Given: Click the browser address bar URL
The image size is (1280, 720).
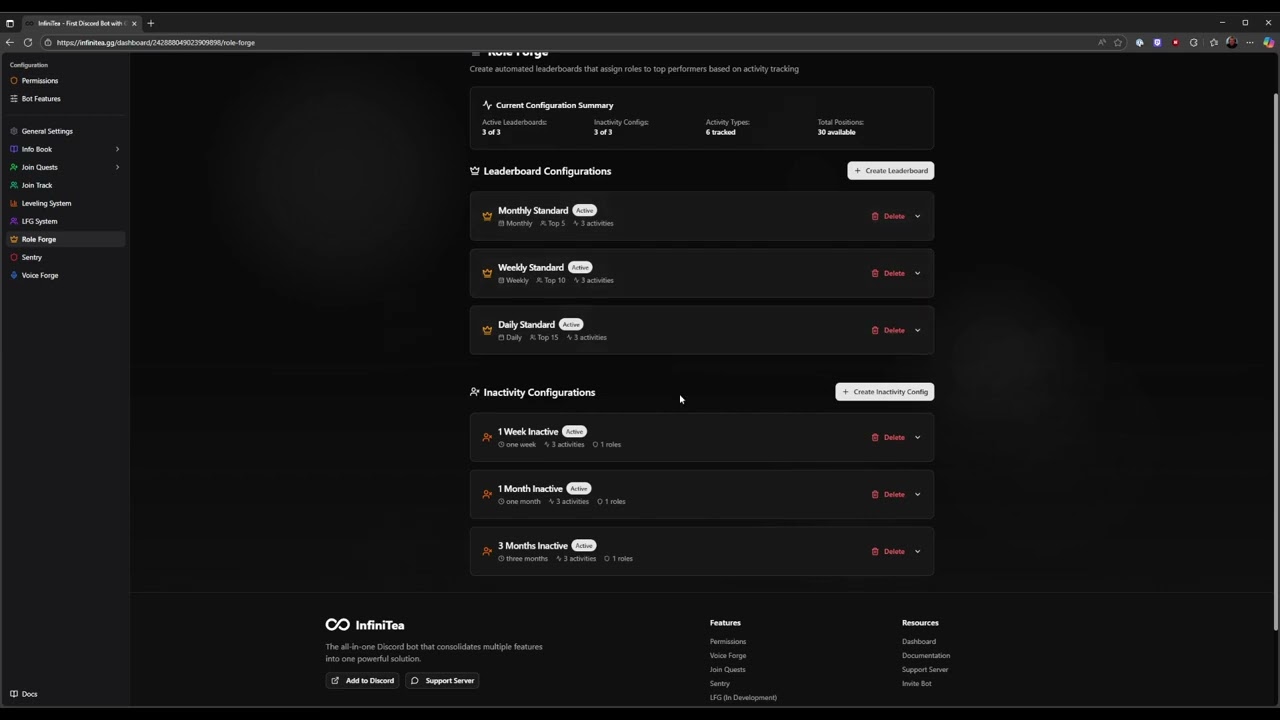Looking at the screenshot, I should [156, 43].
